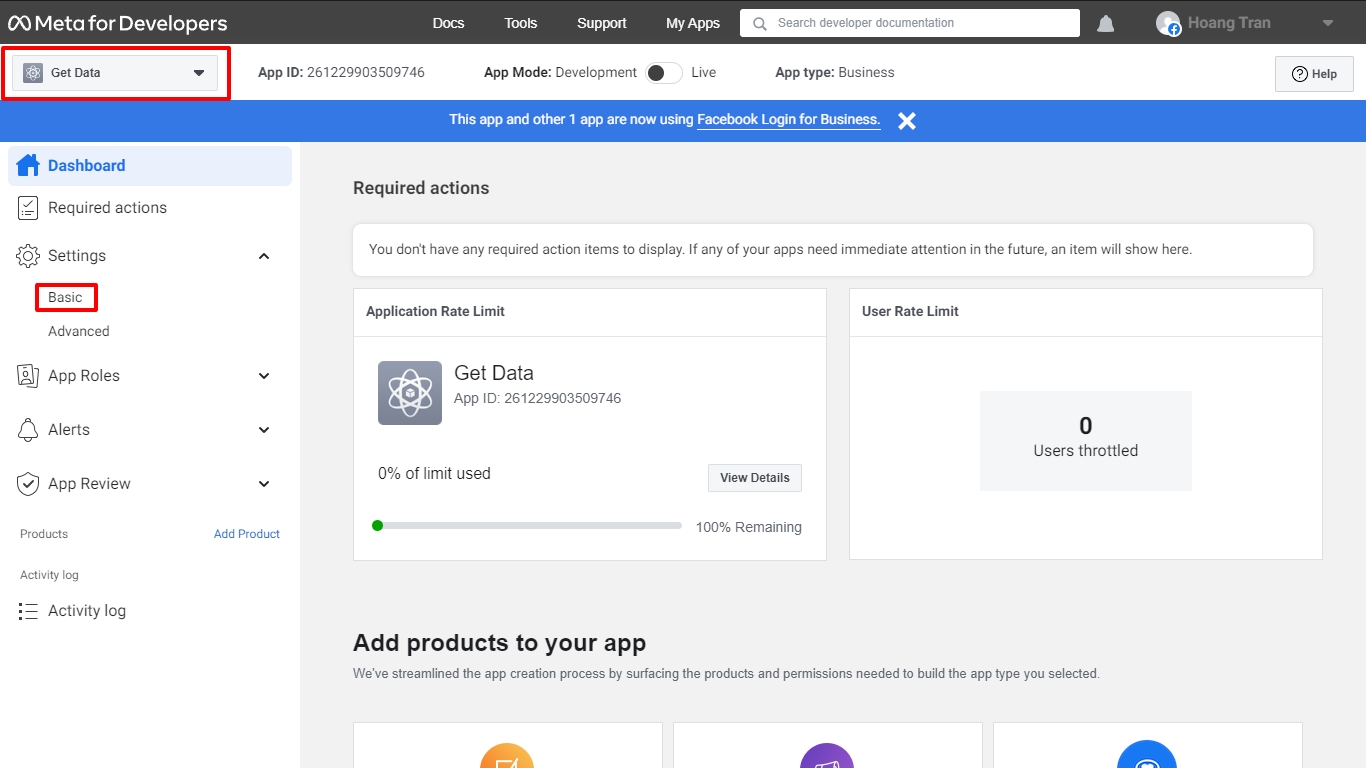Collapse the Settings section chevron

[264, 256]
